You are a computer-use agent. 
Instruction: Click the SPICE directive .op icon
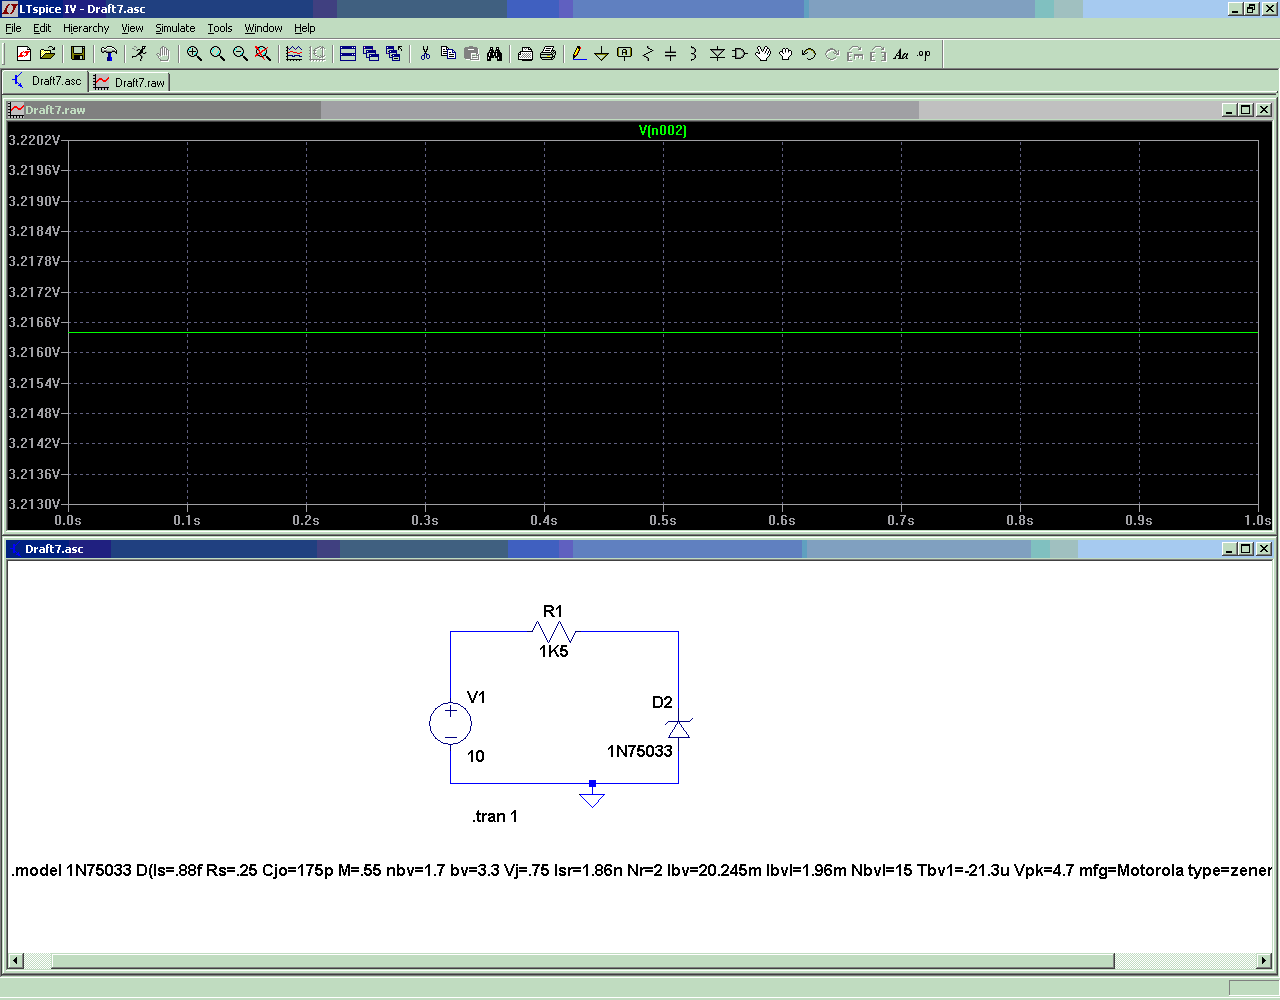point(924,54)
